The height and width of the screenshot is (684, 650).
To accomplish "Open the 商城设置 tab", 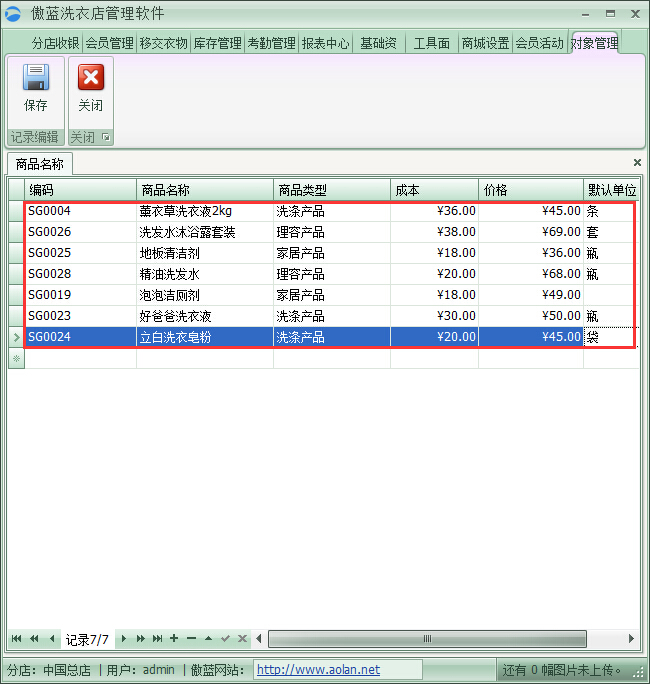I will (x=486, y=43).
